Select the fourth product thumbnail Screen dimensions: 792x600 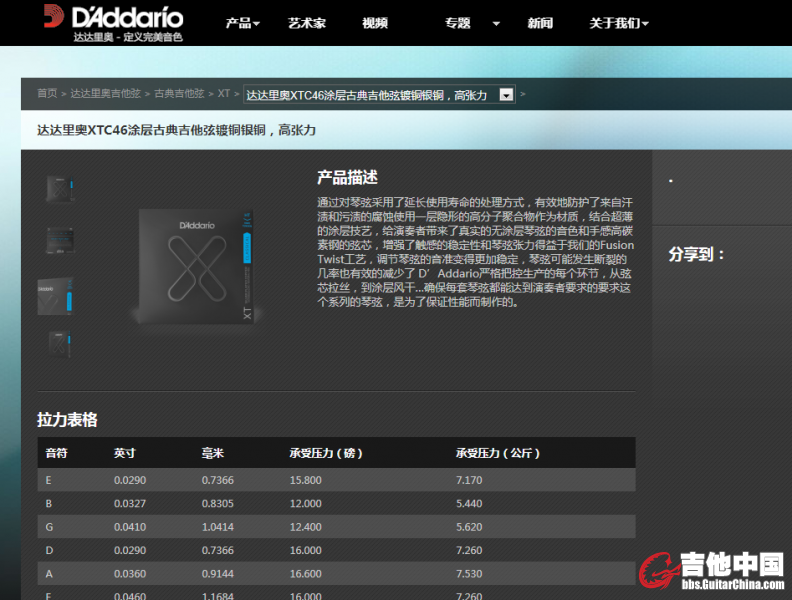point(60,344)
